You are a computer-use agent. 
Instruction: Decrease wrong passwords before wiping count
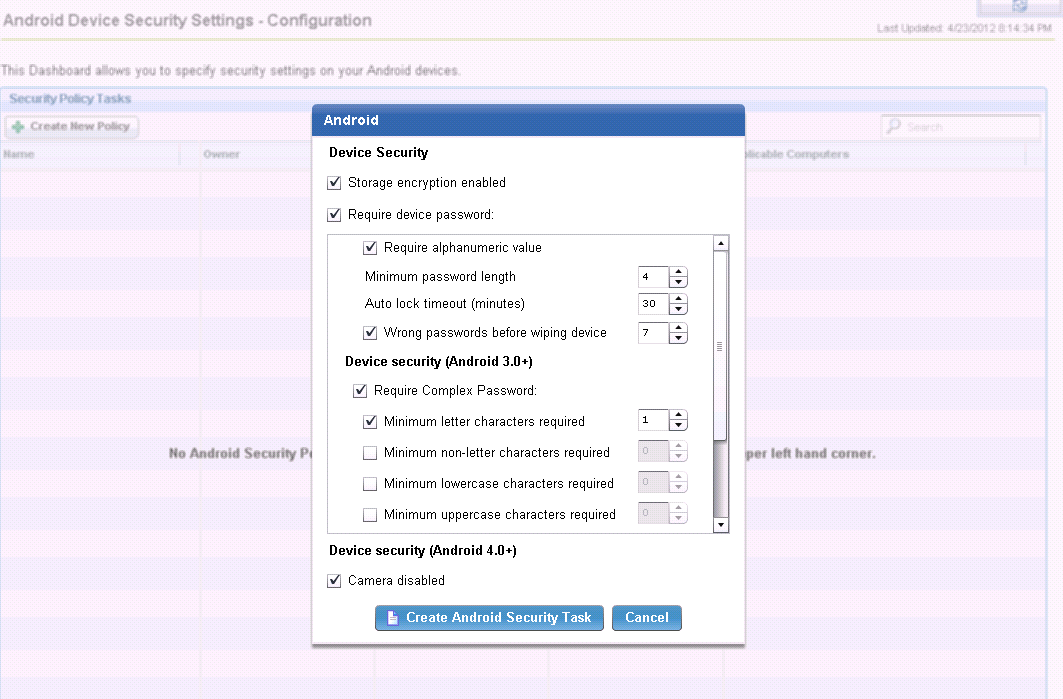tap(679, 338)
